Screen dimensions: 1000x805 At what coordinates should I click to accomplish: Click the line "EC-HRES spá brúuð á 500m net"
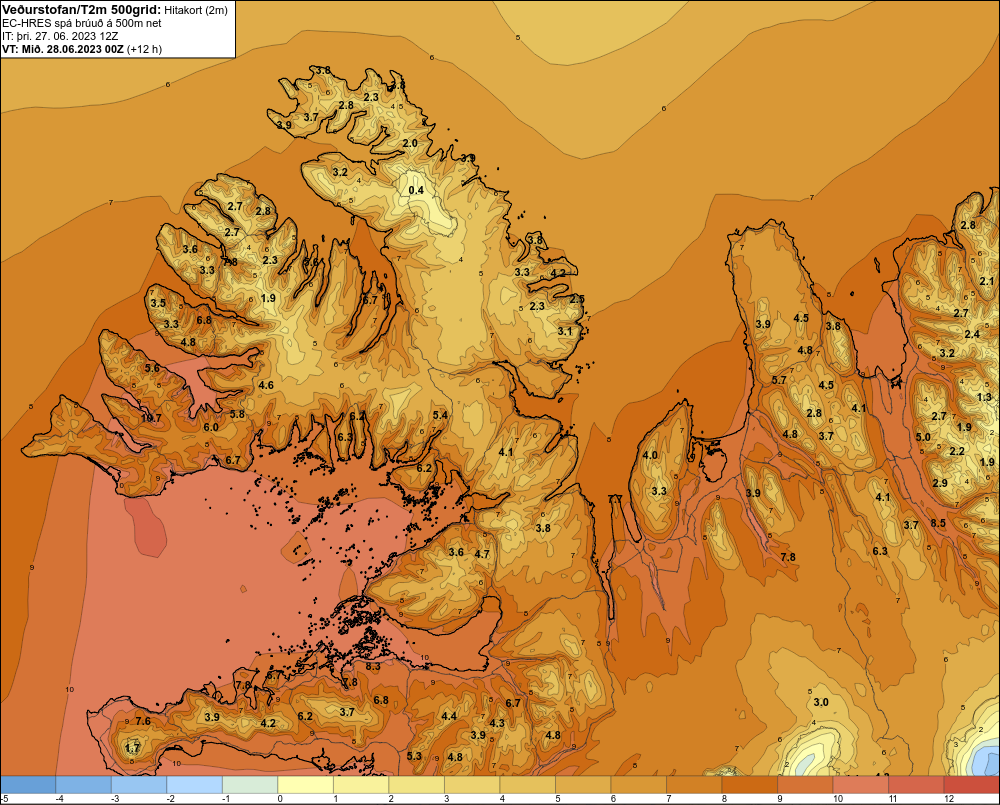(x=81, y=23)
